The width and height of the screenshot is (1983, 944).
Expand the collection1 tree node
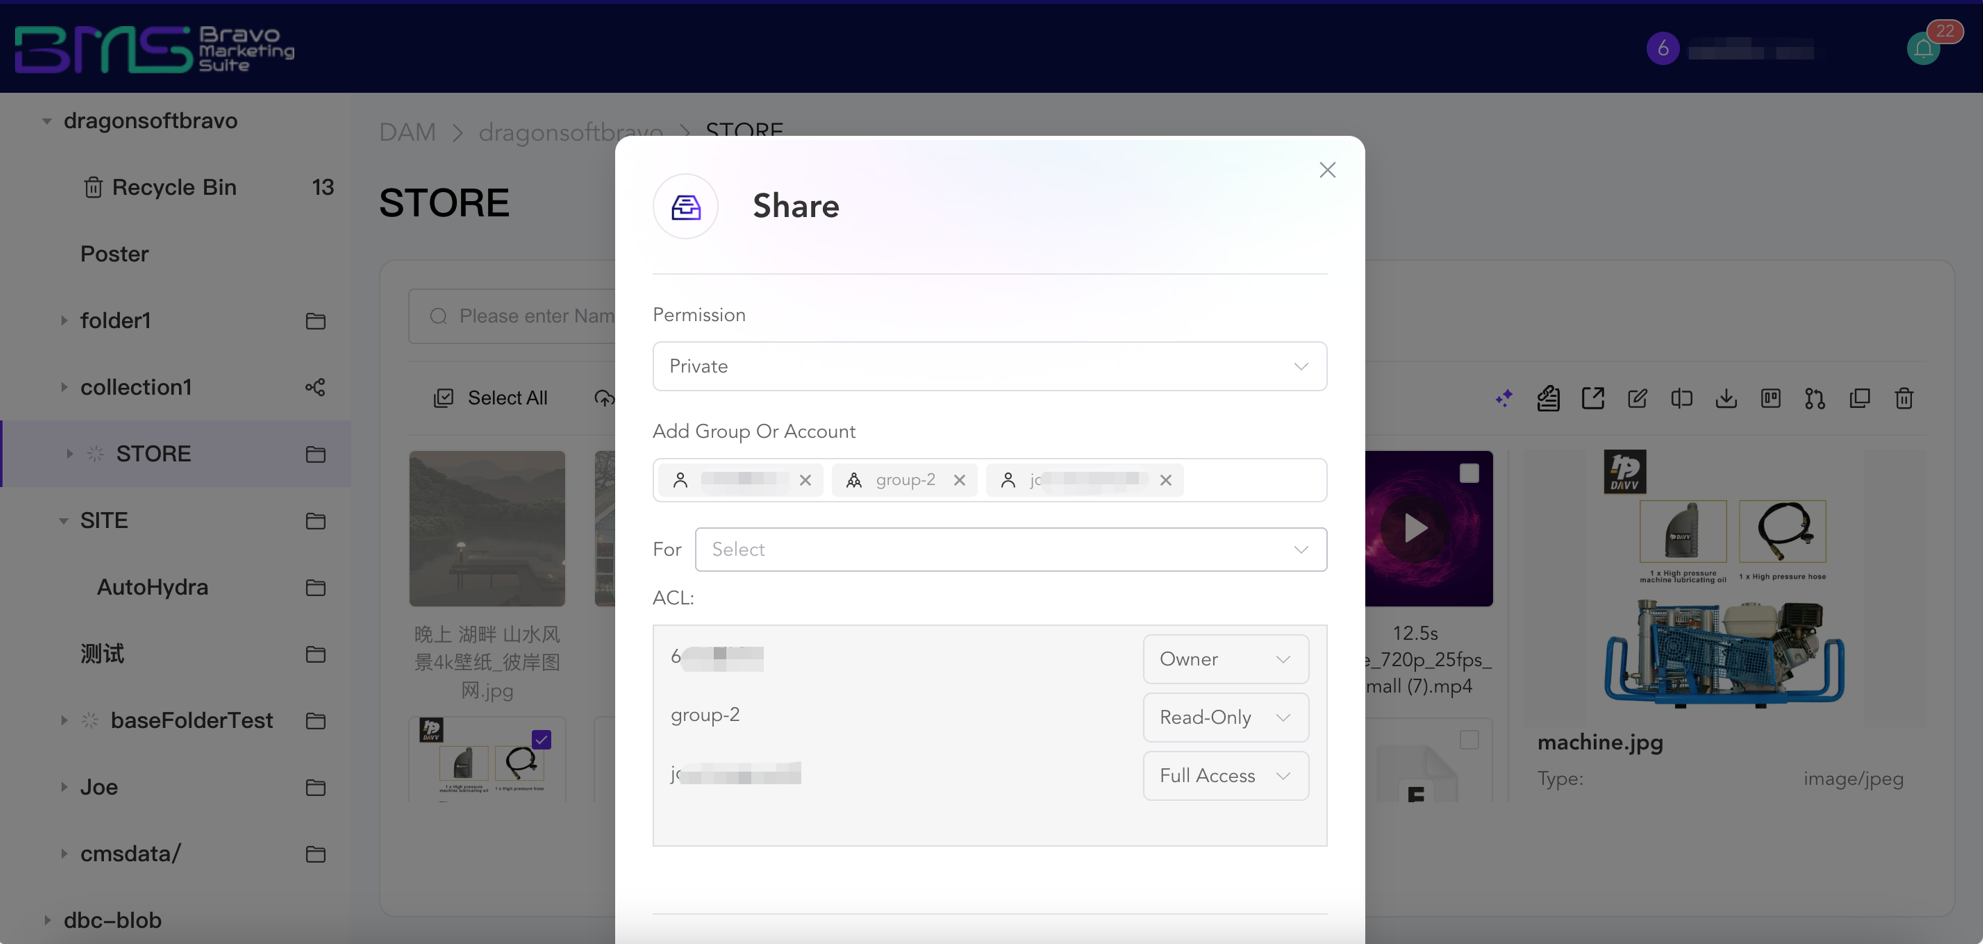tap(64, 387)
